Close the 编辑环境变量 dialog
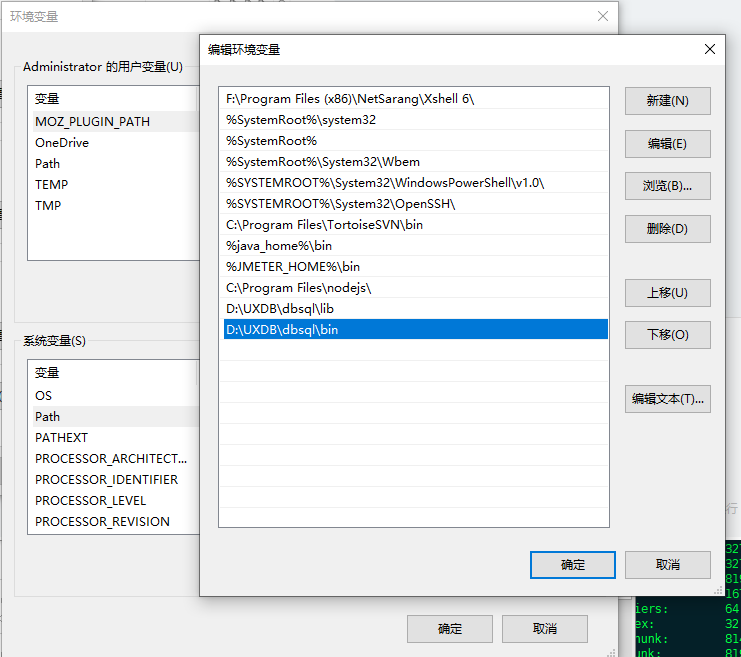The image size is (741, 657). (x=710, y=49)
